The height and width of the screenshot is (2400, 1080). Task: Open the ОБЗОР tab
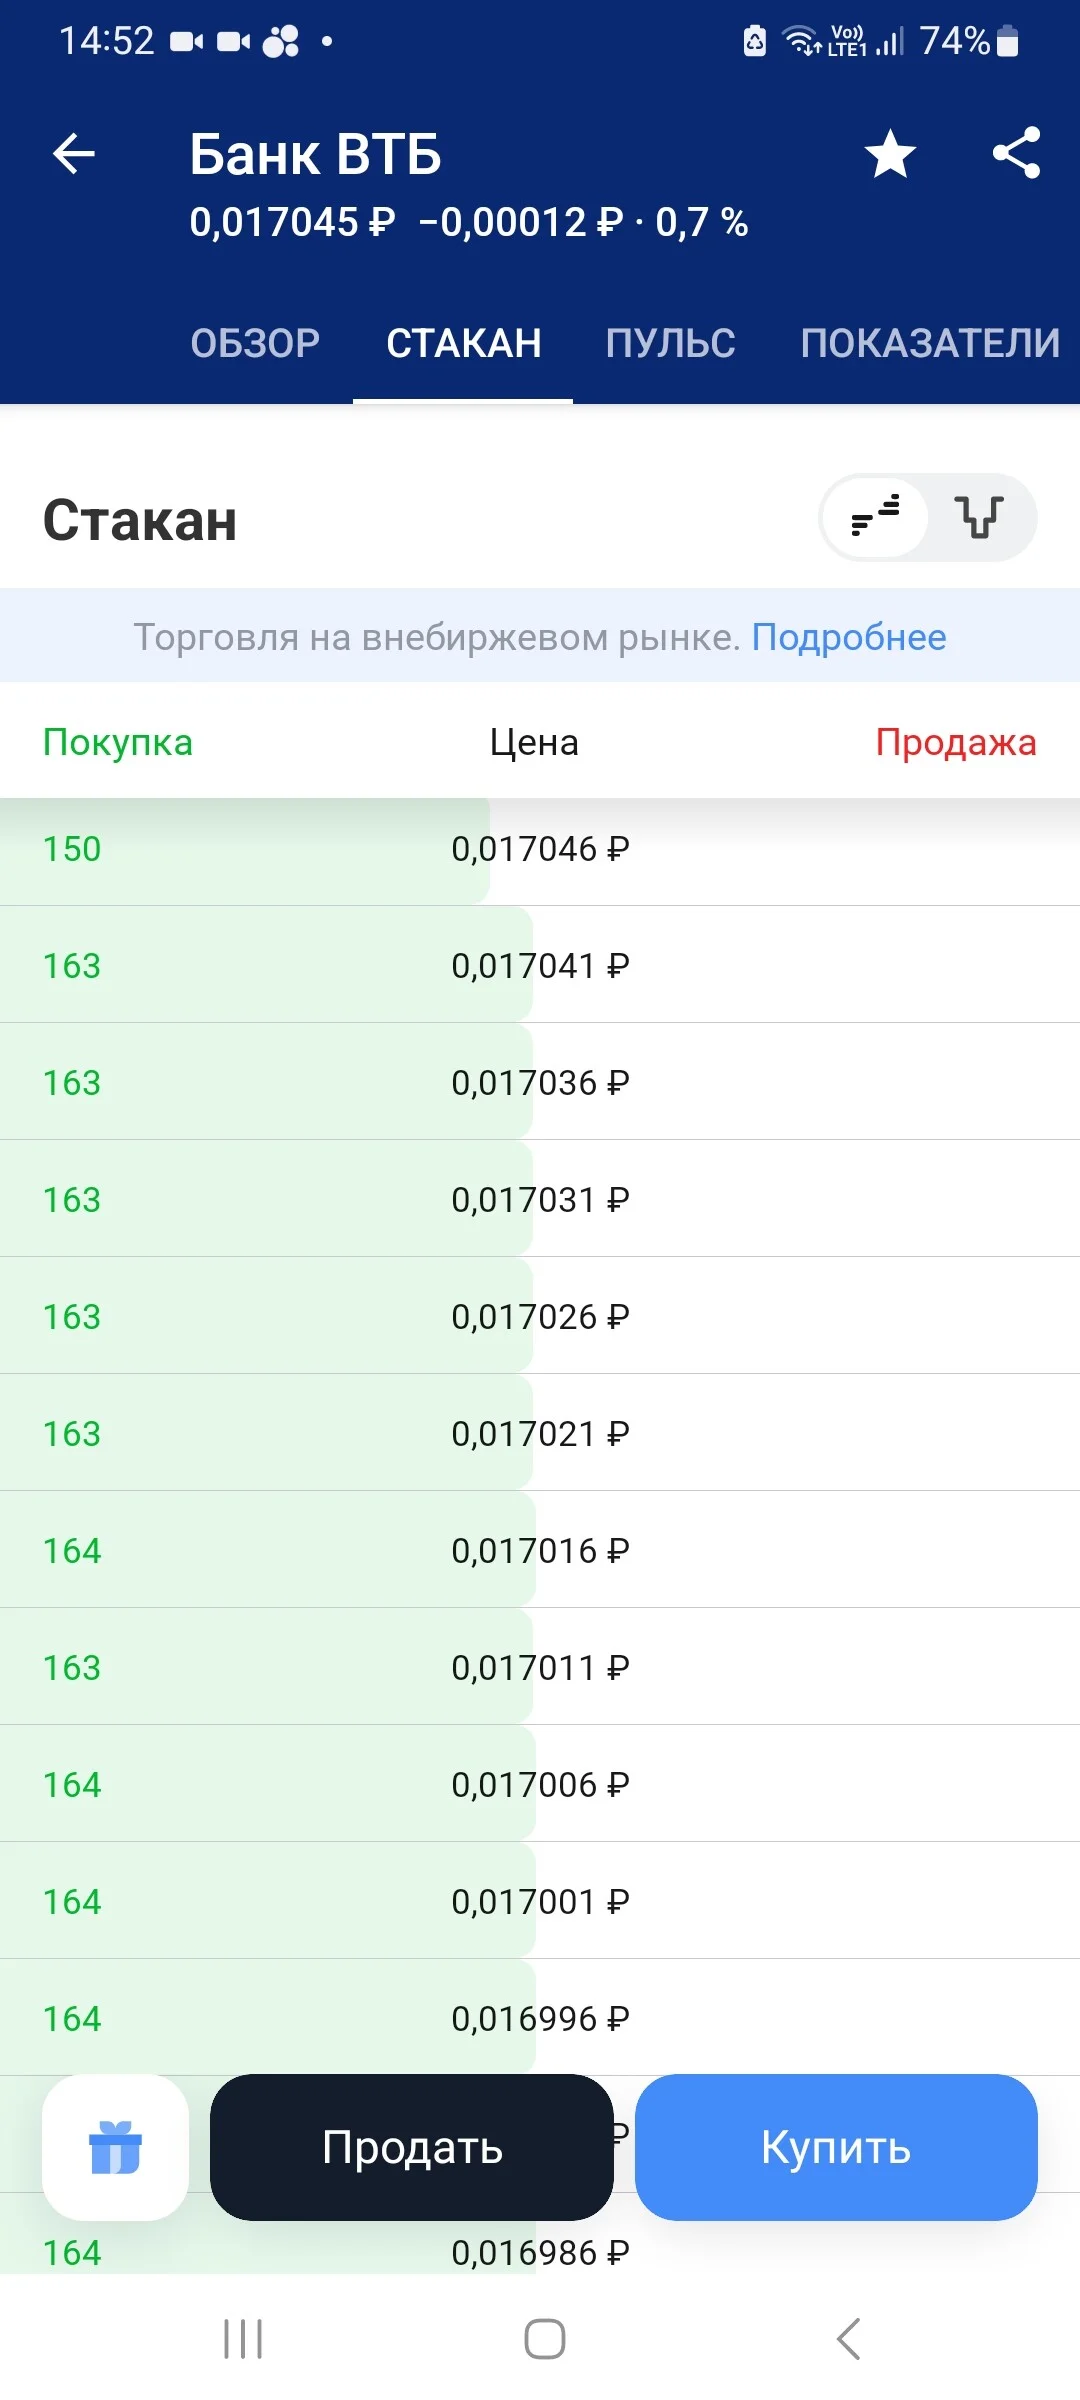[256, 343]
